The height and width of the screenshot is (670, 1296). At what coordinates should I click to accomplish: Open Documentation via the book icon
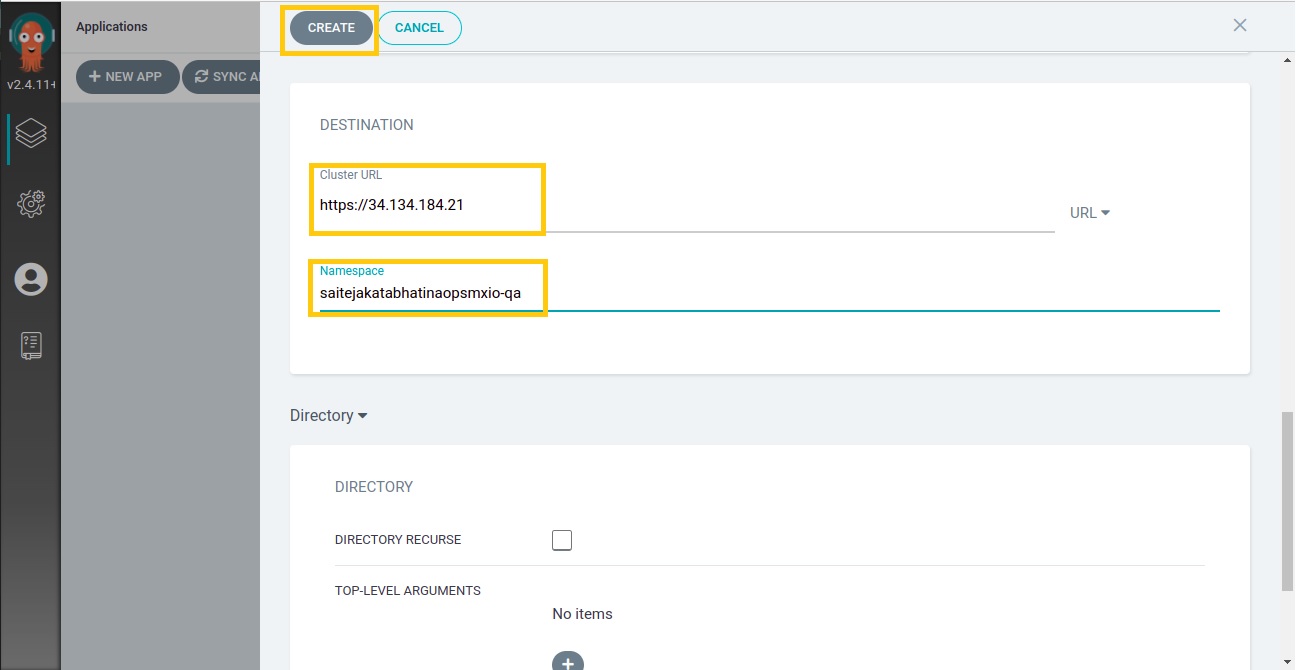coord(31,346)
